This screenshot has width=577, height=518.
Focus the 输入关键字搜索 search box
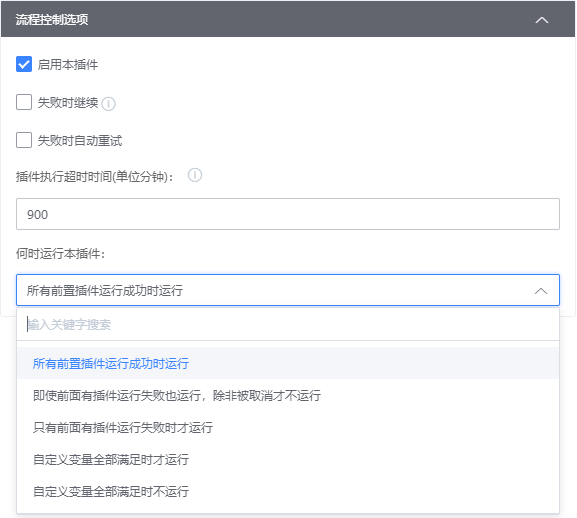pyautogui.click(x=288, y=324)
